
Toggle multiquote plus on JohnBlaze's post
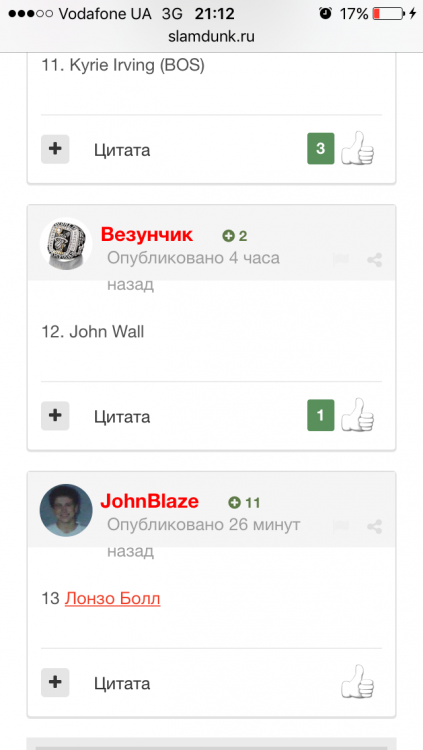click(x=55, y=682)
